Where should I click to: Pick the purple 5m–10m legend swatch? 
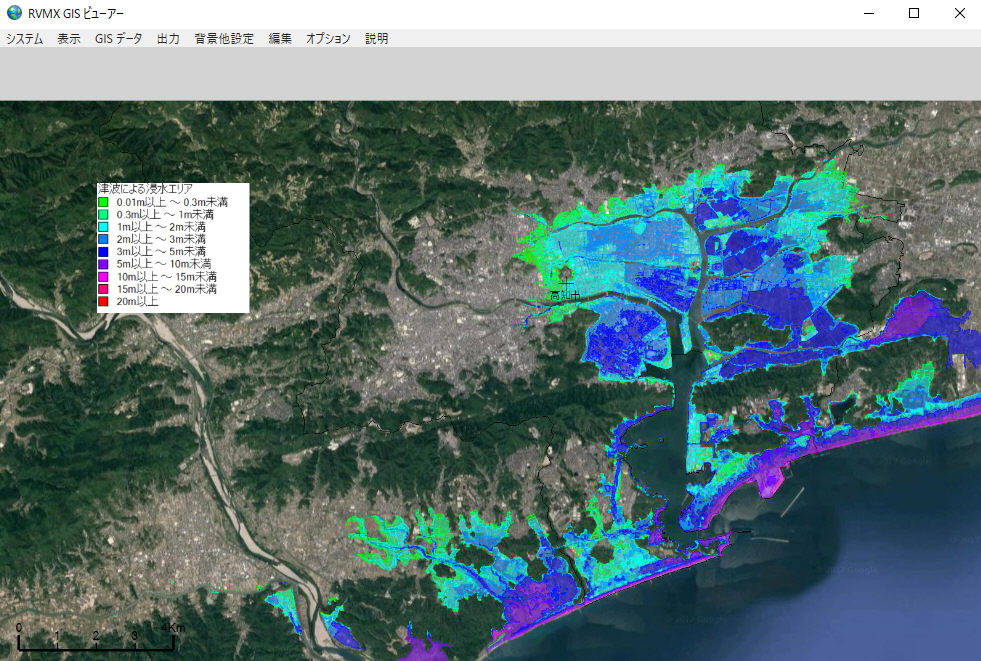click(x=103, y=264)
